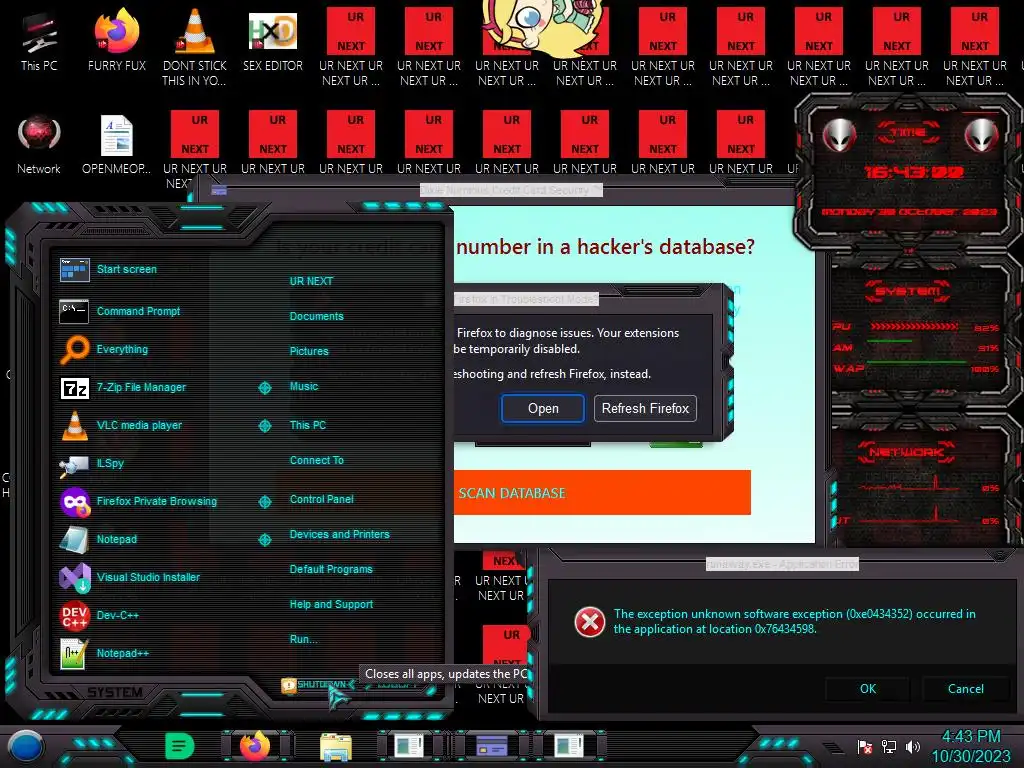The height and width of the screenshot is (768, 1024).
Task: Open File Explorer from the taskbar
Action: [336, 746]
